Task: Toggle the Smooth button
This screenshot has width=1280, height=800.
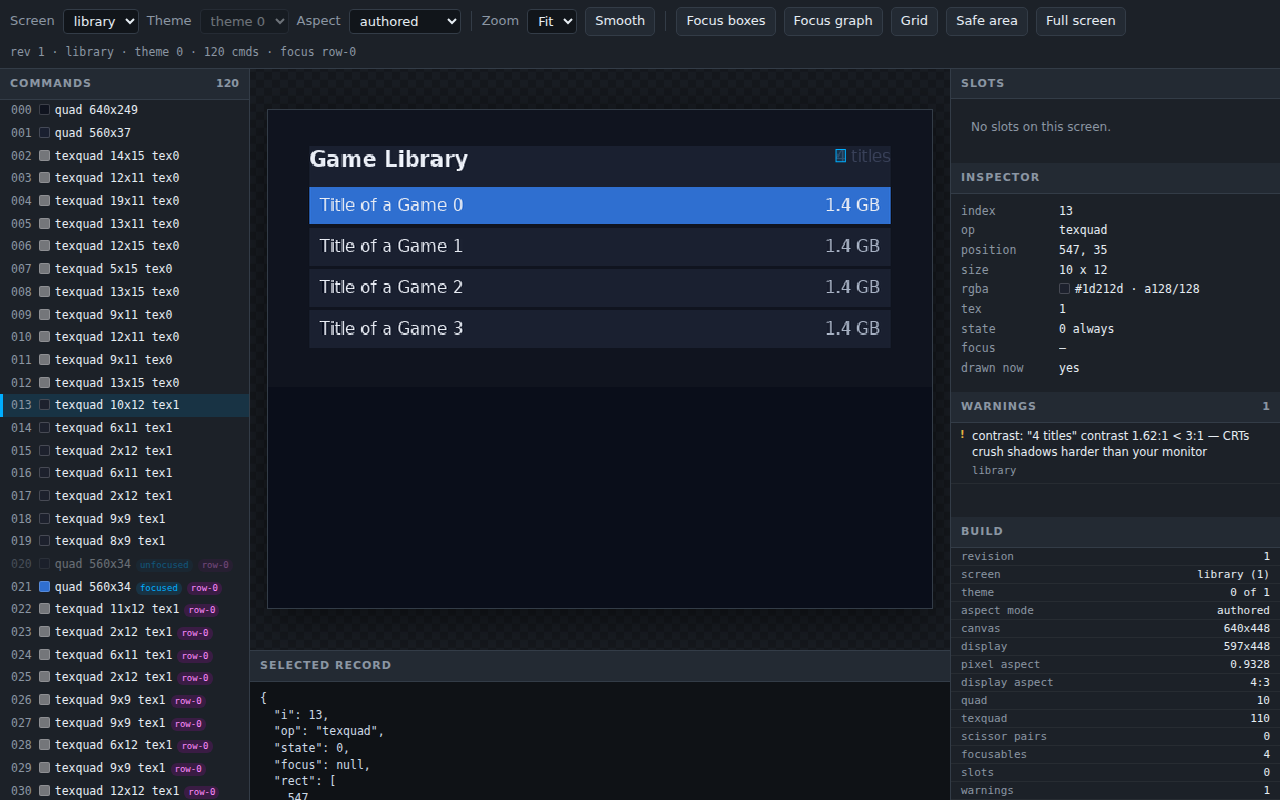Action: 620,21
